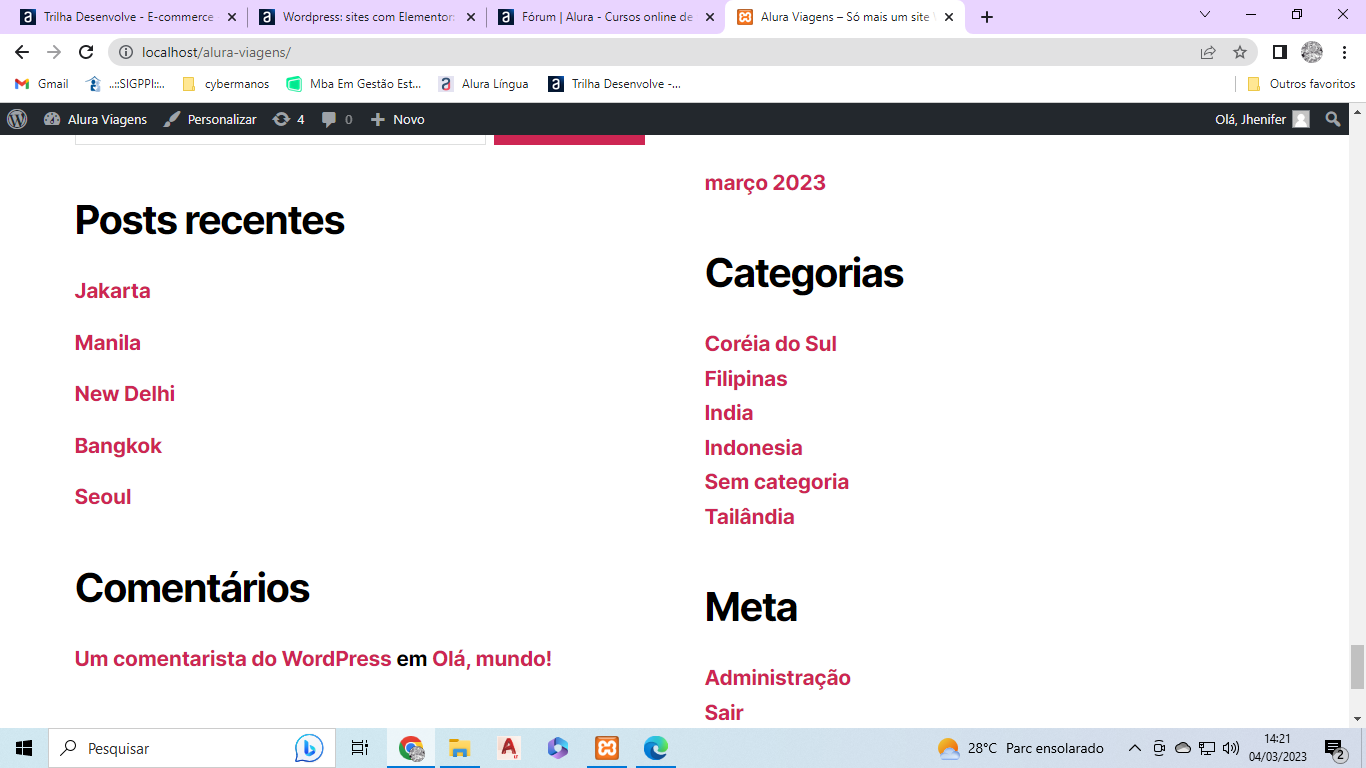This screenshot has width=1366, height=768.
Task: Click the updates icon showing 4
Action: pos(288,119)
